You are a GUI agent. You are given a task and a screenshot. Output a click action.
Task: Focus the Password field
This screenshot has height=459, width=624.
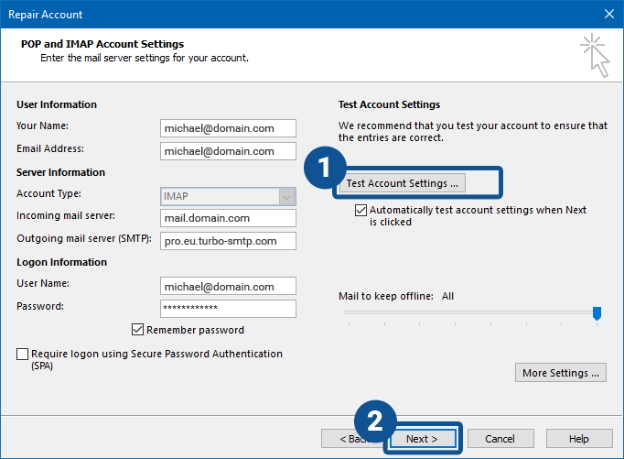pos(228,309)
